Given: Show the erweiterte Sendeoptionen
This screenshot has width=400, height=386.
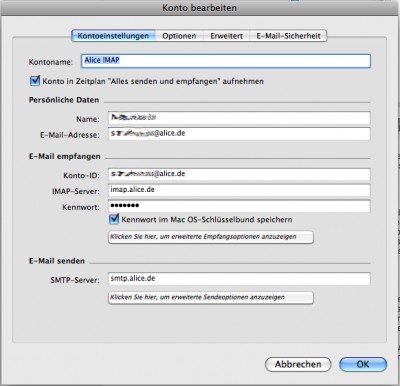Looking at the screenshot, I should pyautogui.click(x=211, y=298).
